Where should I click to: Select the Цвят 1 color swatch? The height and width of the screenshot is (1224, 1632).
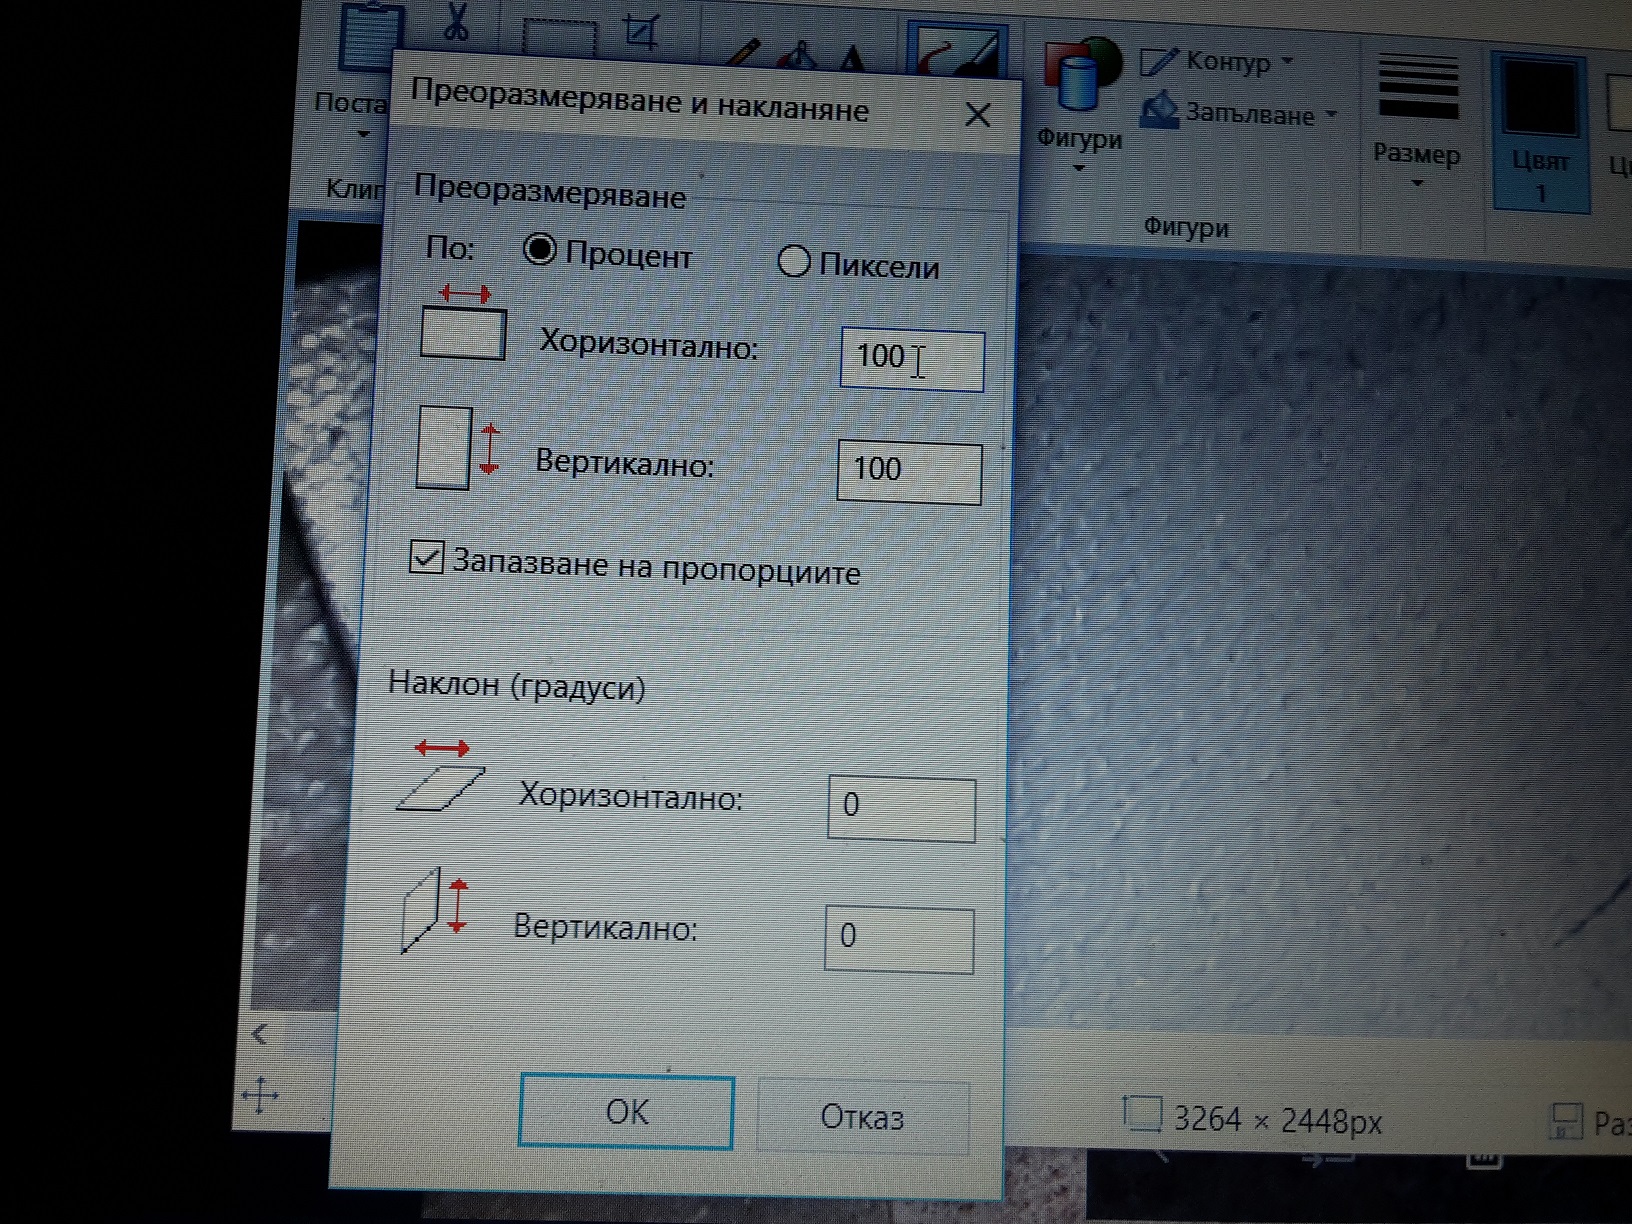1540,130
